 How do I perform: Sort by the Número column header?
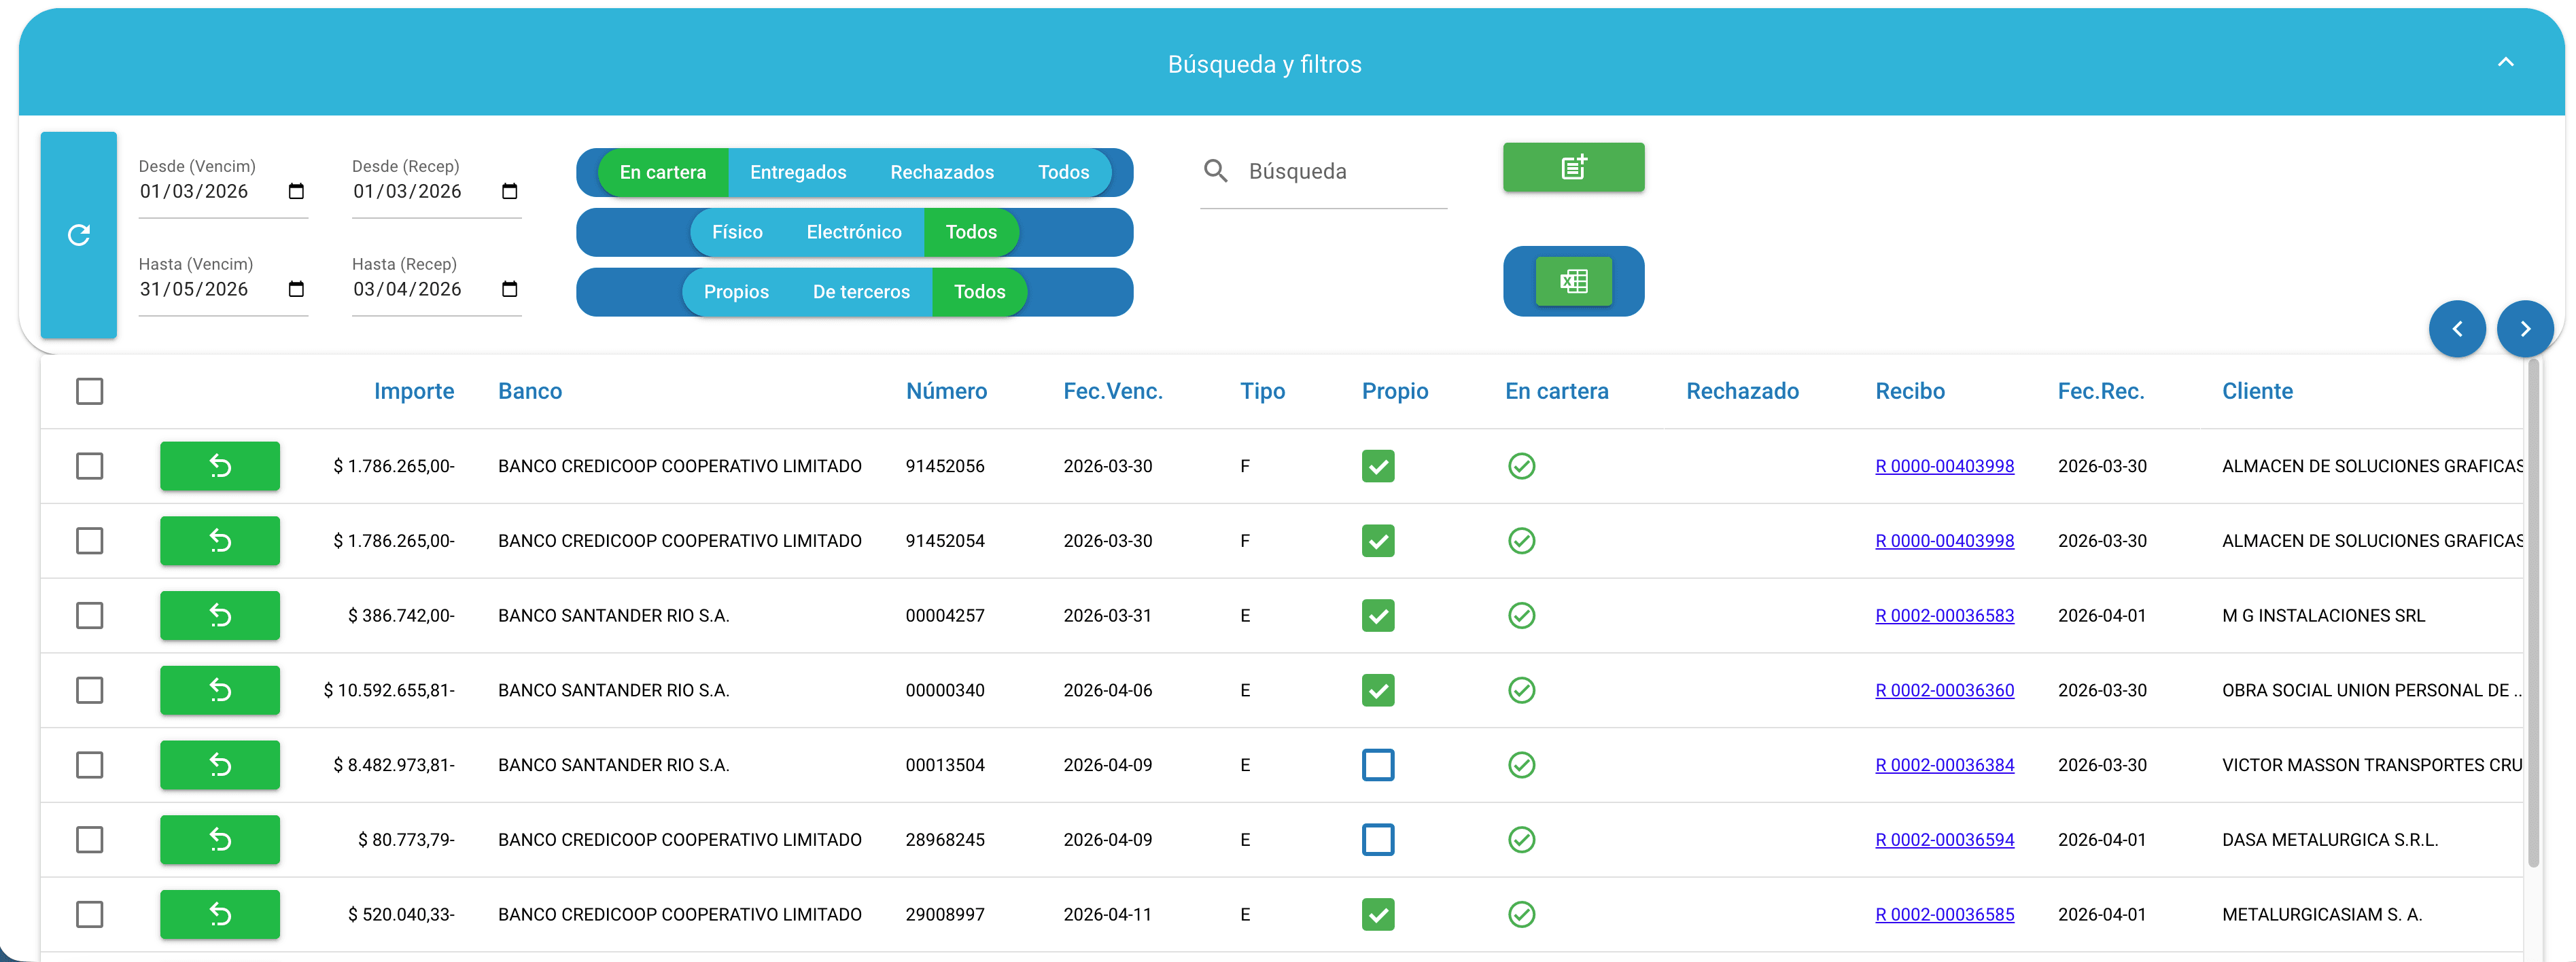(x=946, y=391)
